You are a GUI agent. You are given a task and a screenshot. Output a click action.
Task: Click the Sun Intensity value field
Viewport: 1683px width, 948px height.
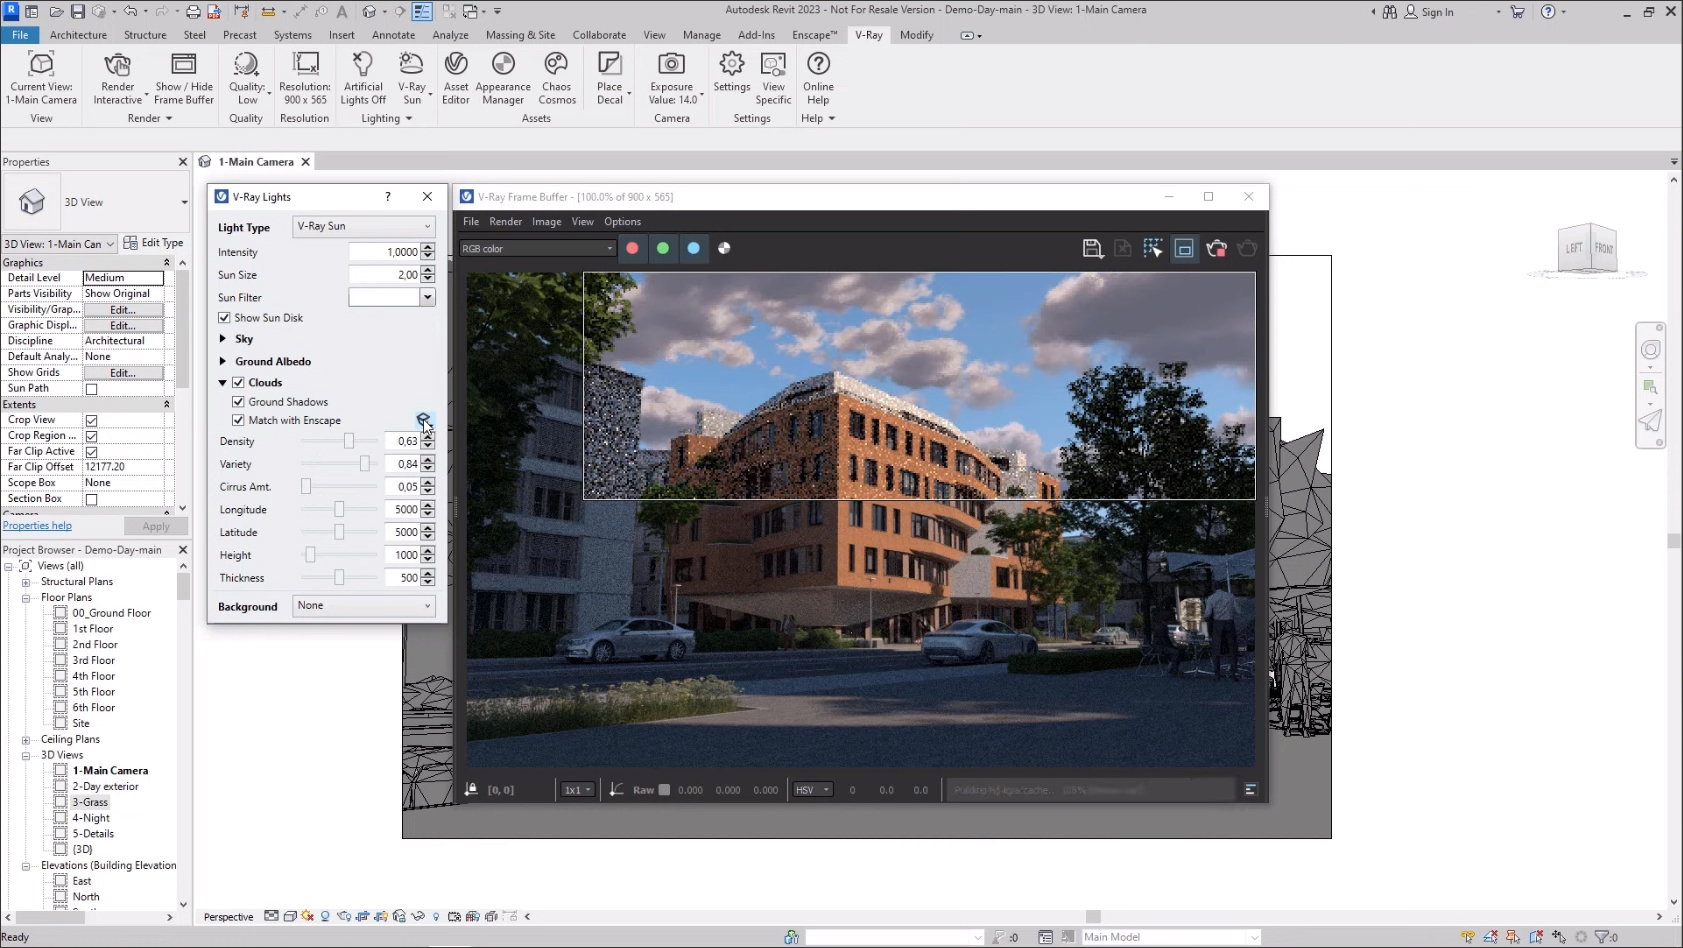(384, 252)
